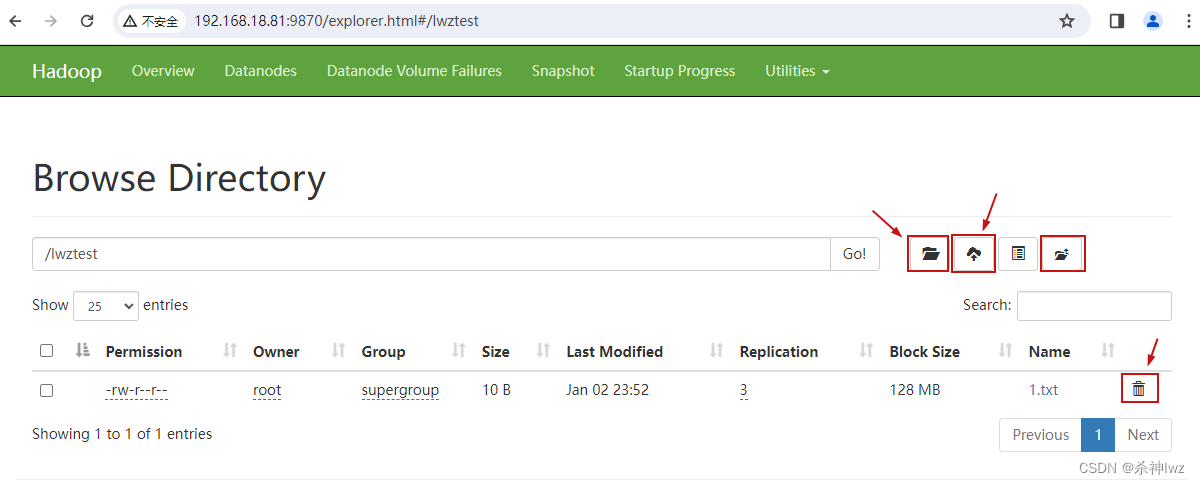Open the browser side panel icon

click(x=1117, y=21)
